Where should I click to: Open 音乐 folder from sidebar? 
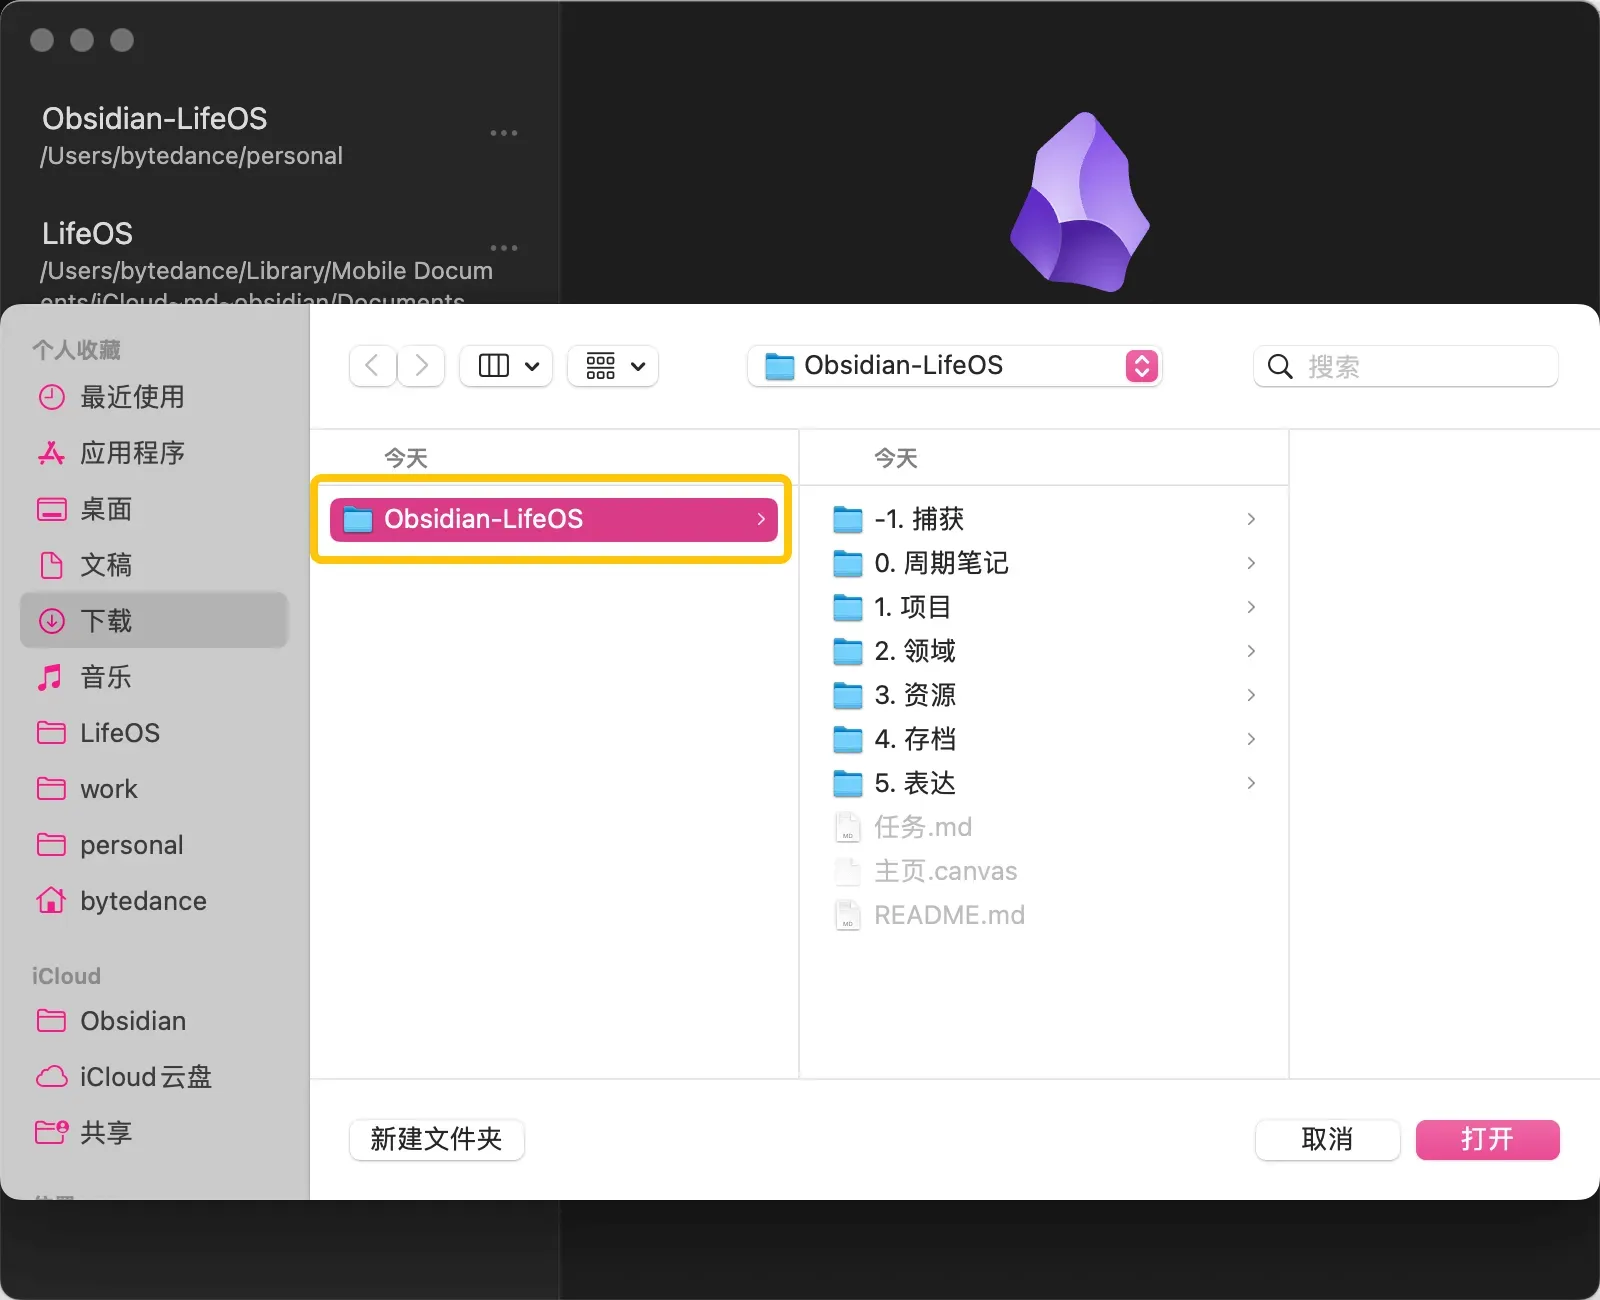(105, 677)
